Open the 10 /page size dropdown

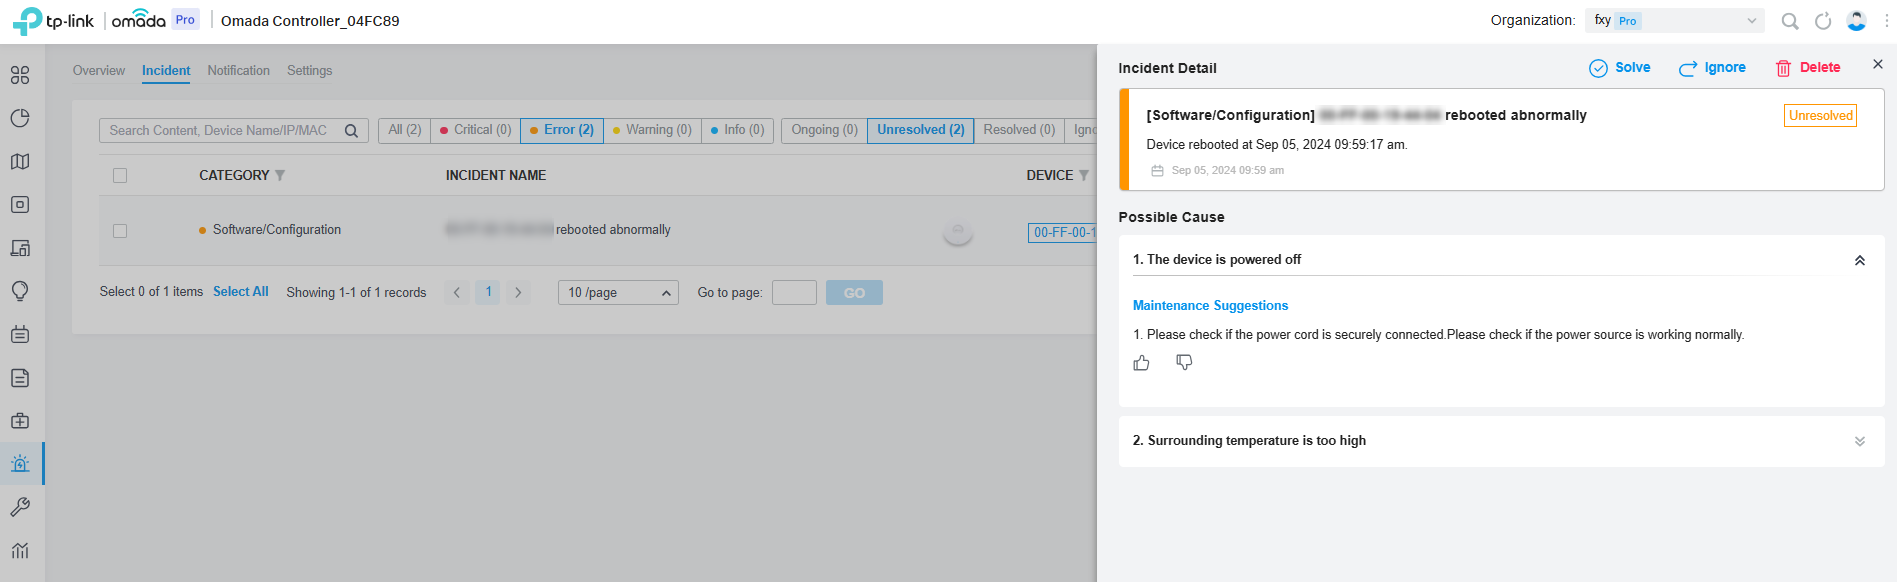[618, 293]
